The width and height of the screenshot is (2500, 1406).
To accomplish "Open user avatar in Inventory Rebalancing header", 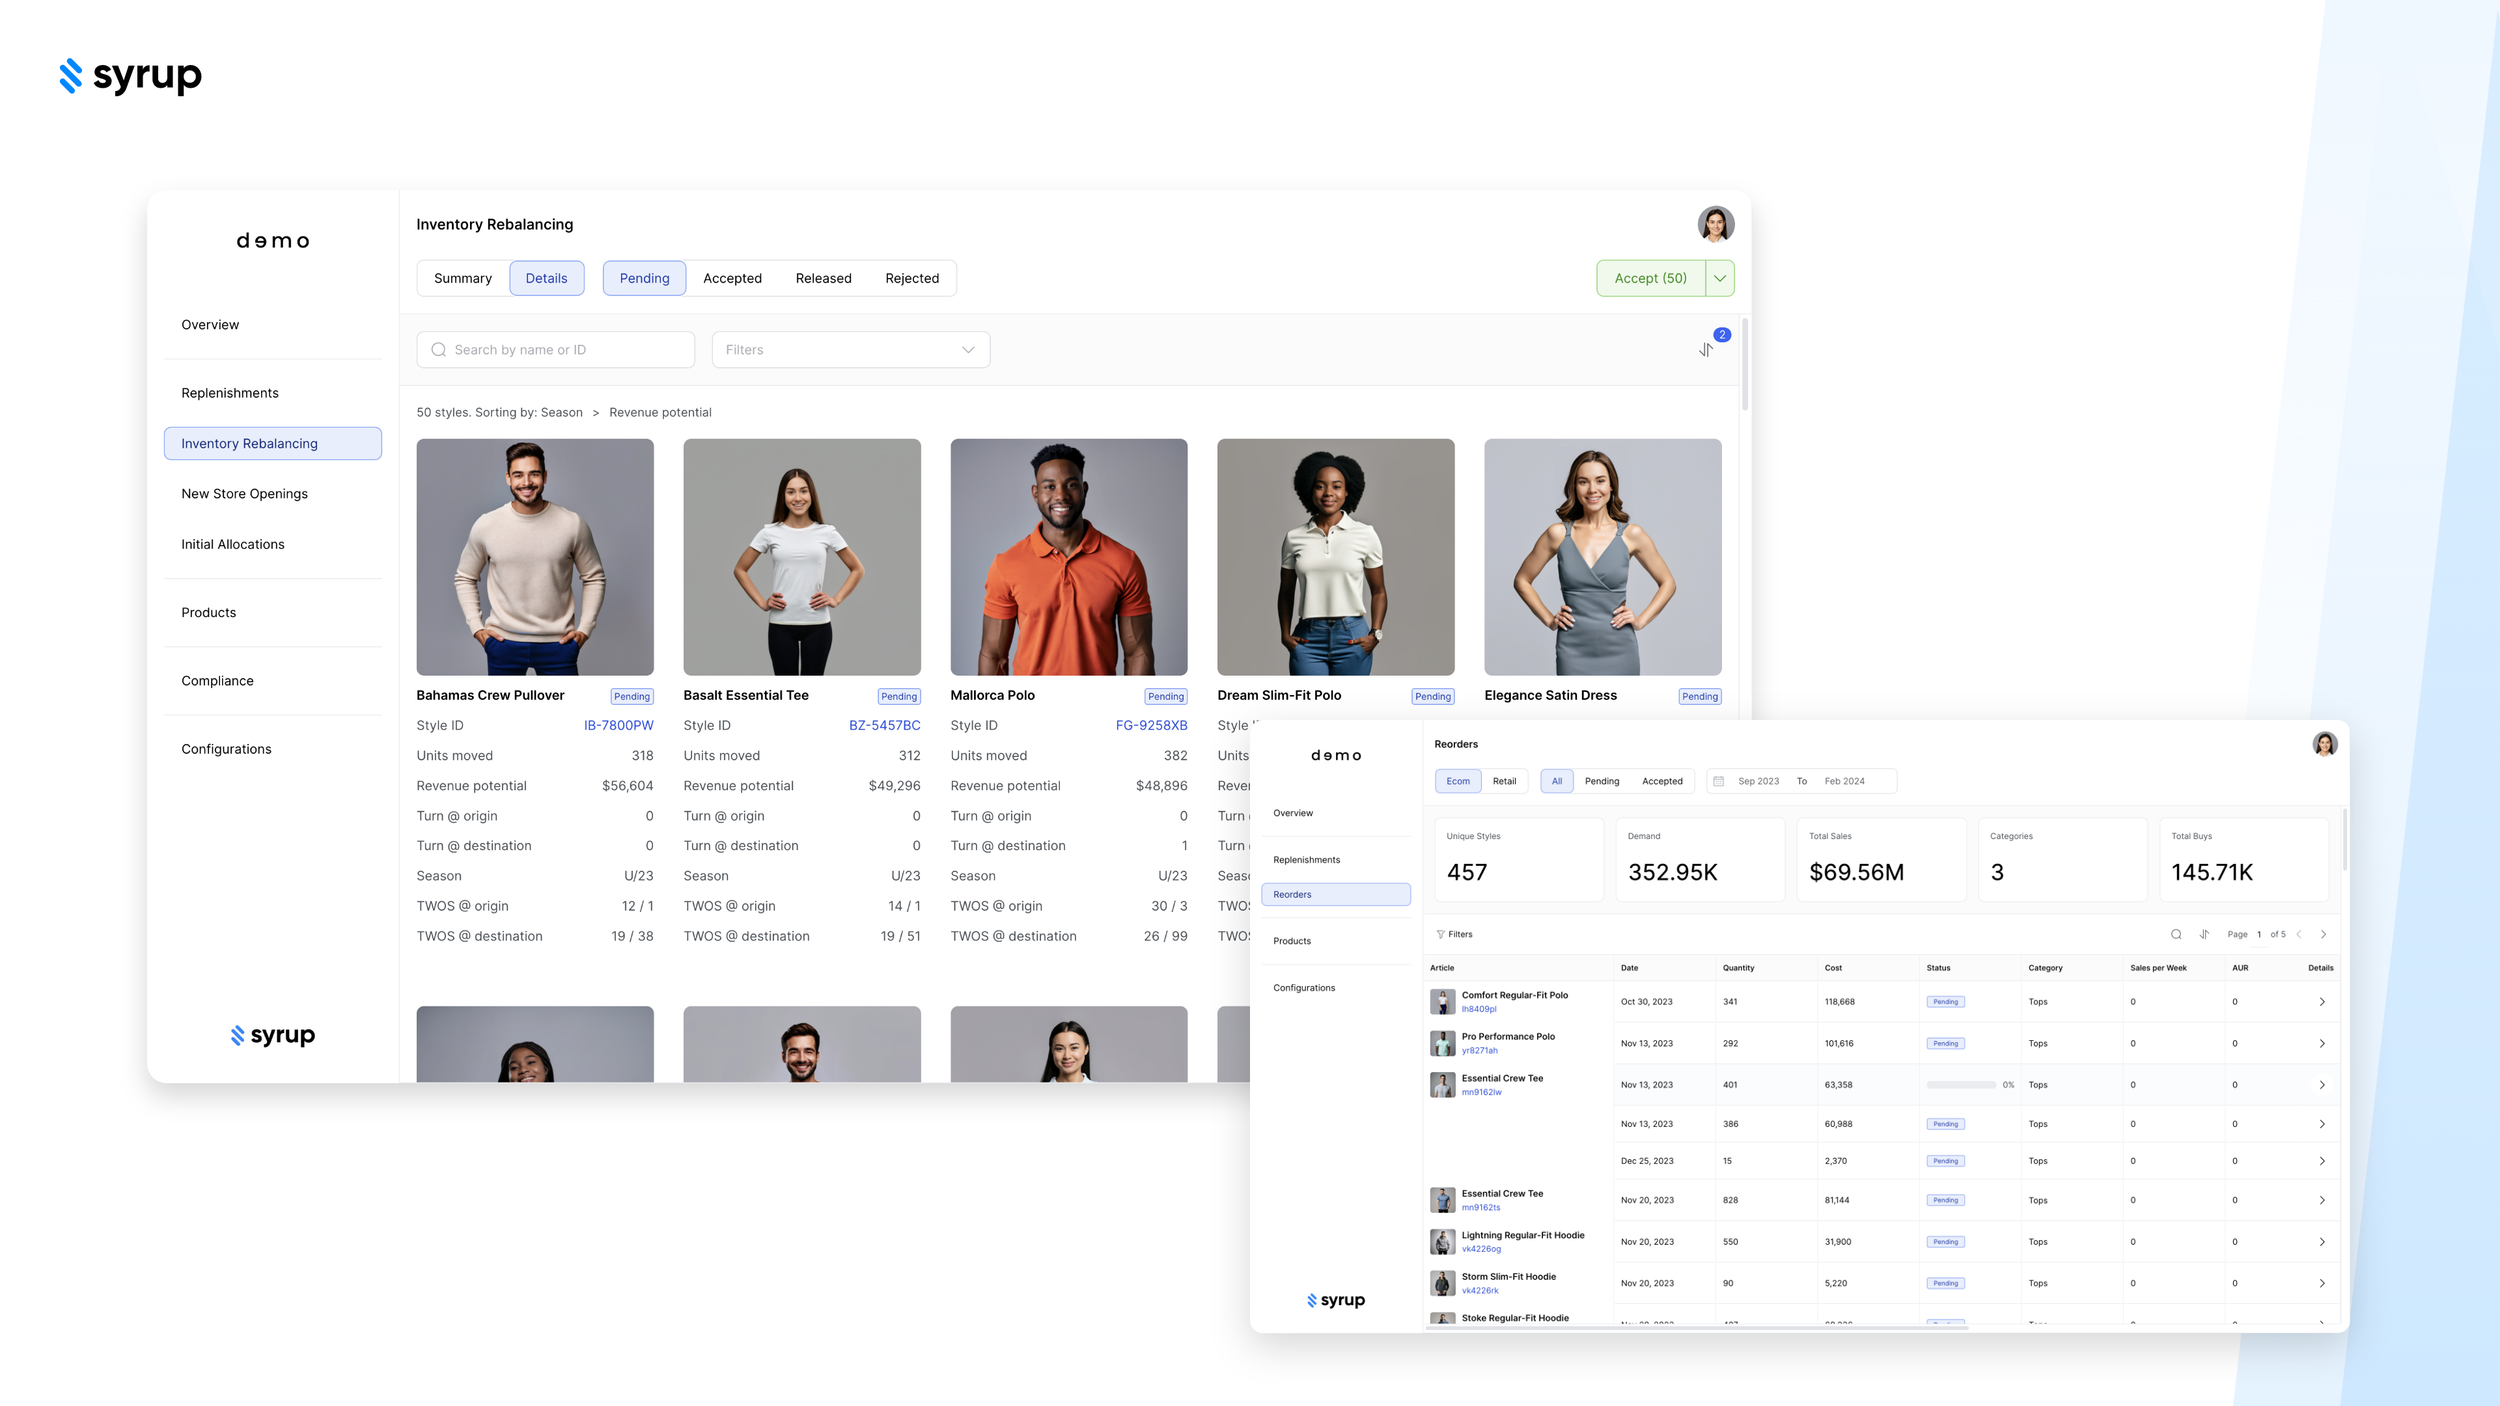I will pyautogui.click(x=1715, y=224).
